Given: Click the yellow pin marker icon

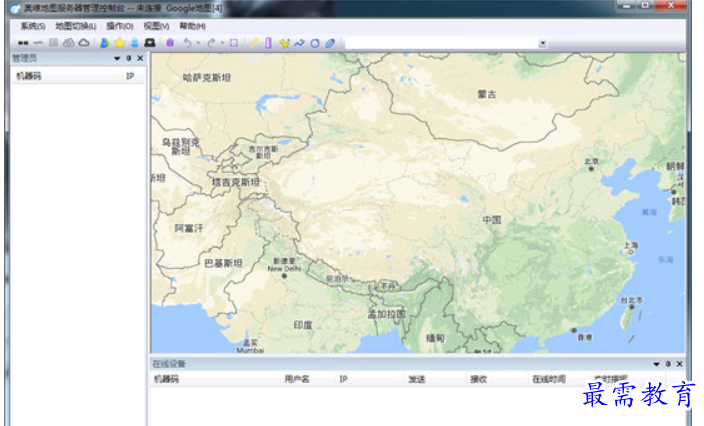Looking at the screenshot, I should [284, 43].
